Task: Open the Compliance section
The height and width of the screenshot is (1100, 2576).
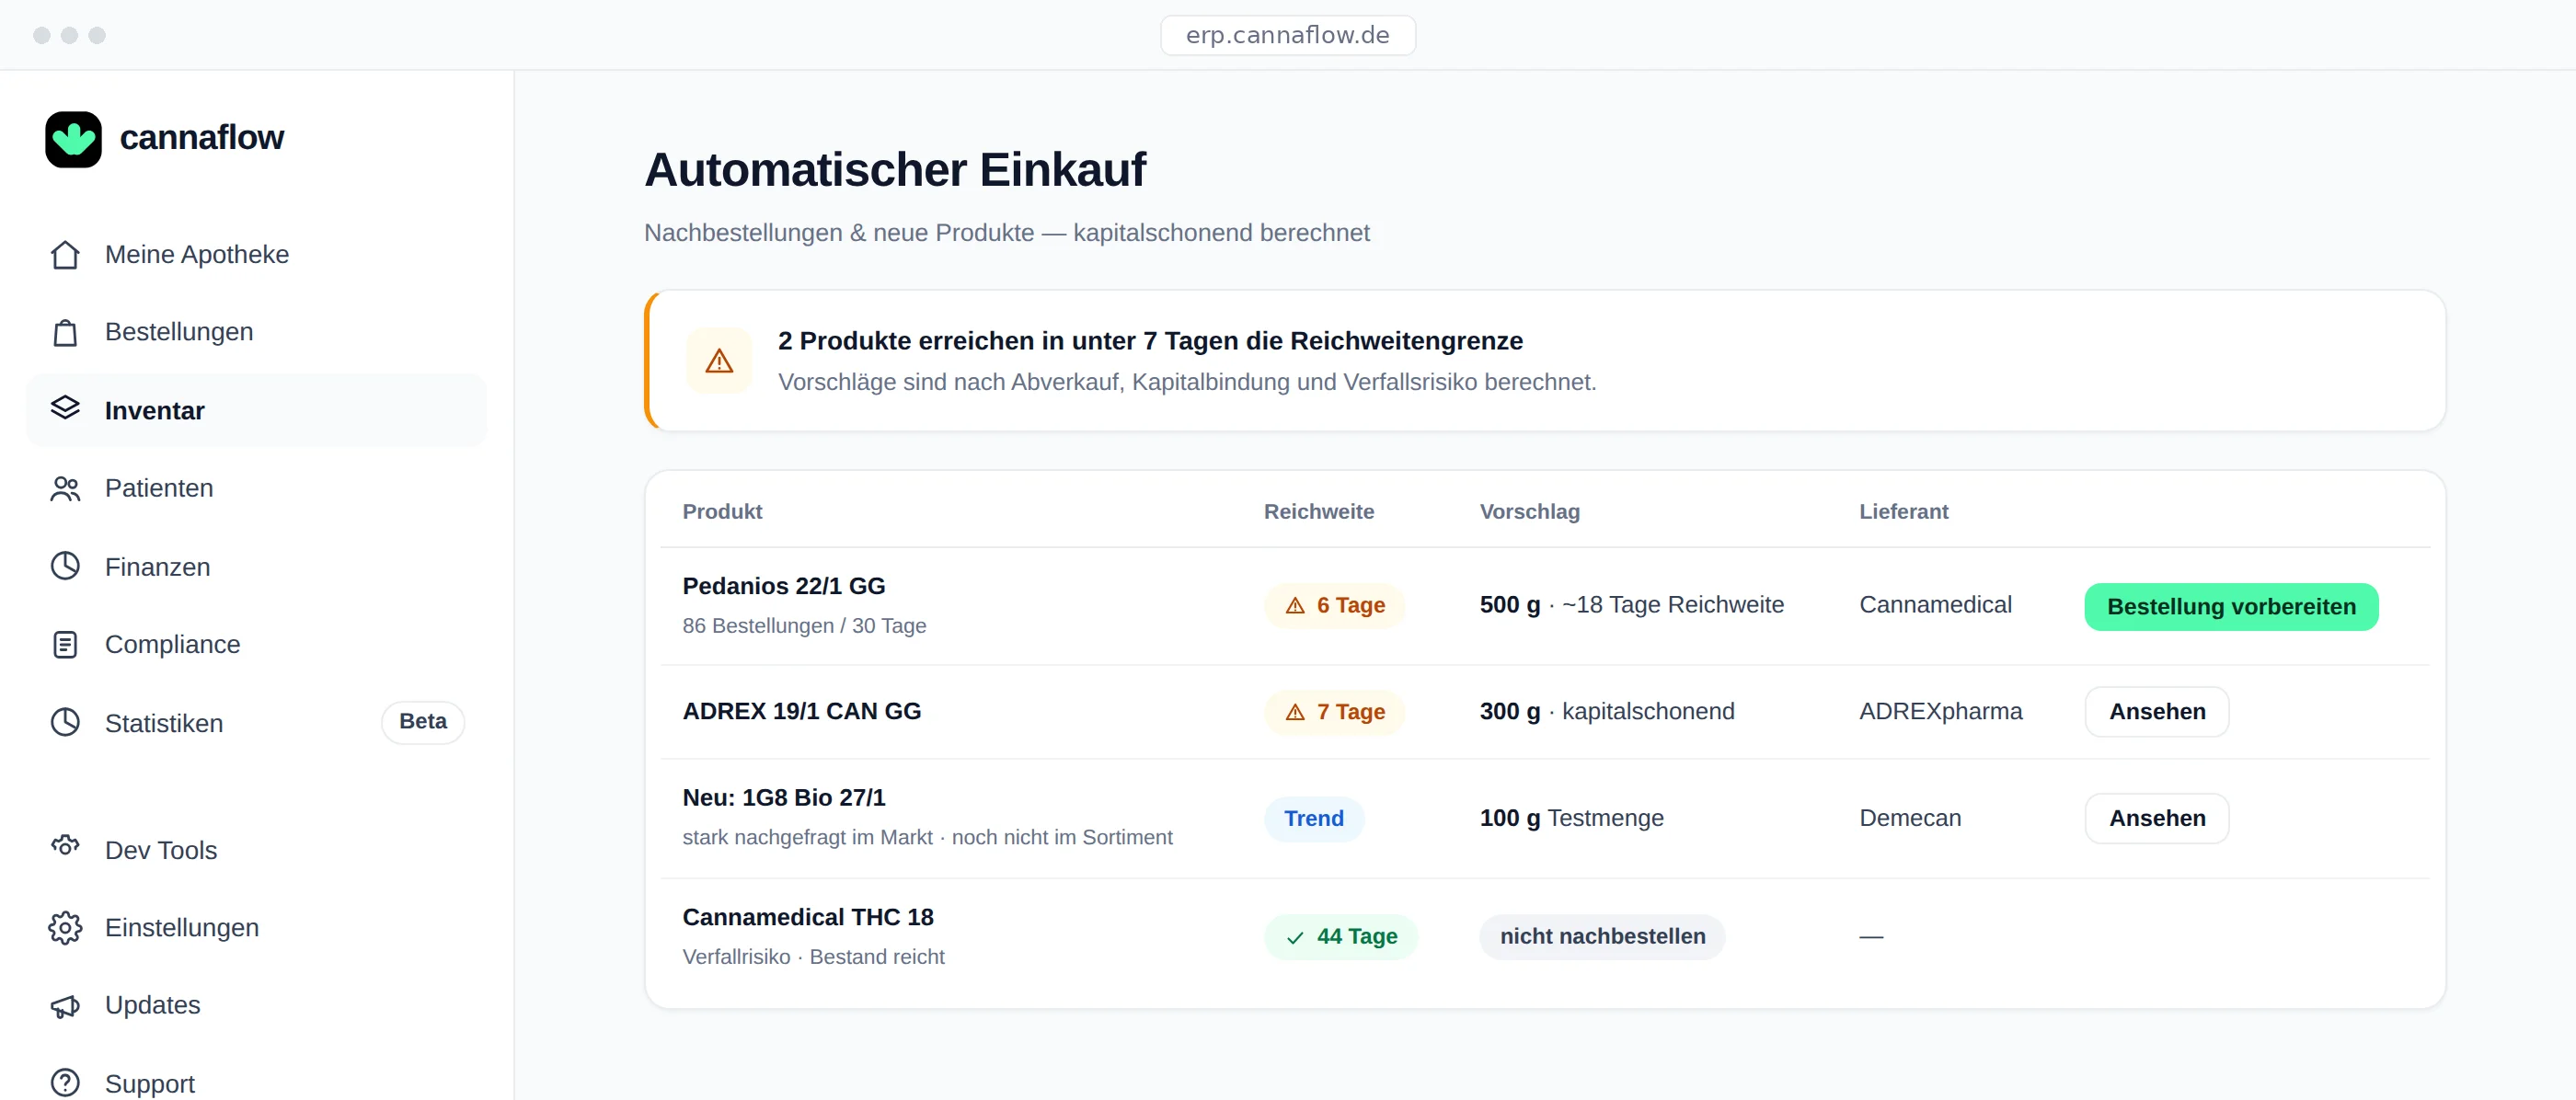Action: pyautogui.click(x=256, y=644)
